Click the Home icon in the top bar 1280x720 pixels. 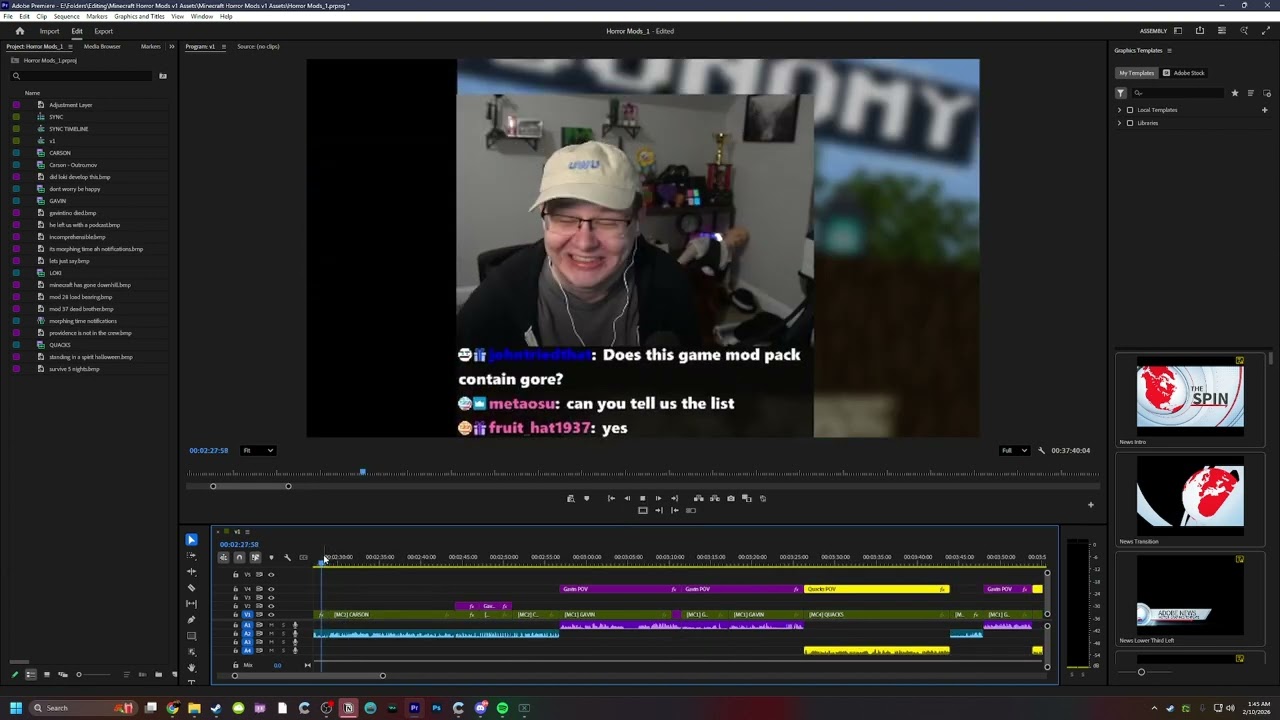pyautogui.click(x=19, y=31)
